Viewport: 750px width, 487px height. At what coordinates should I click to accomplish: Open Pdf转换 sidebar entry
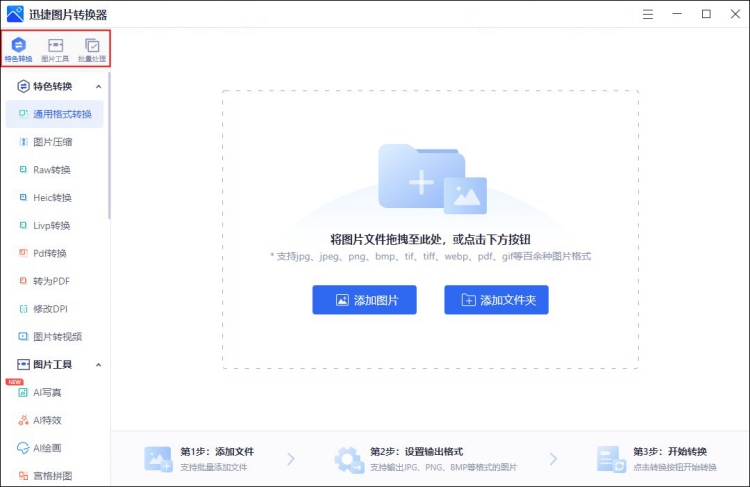[50, 253]
